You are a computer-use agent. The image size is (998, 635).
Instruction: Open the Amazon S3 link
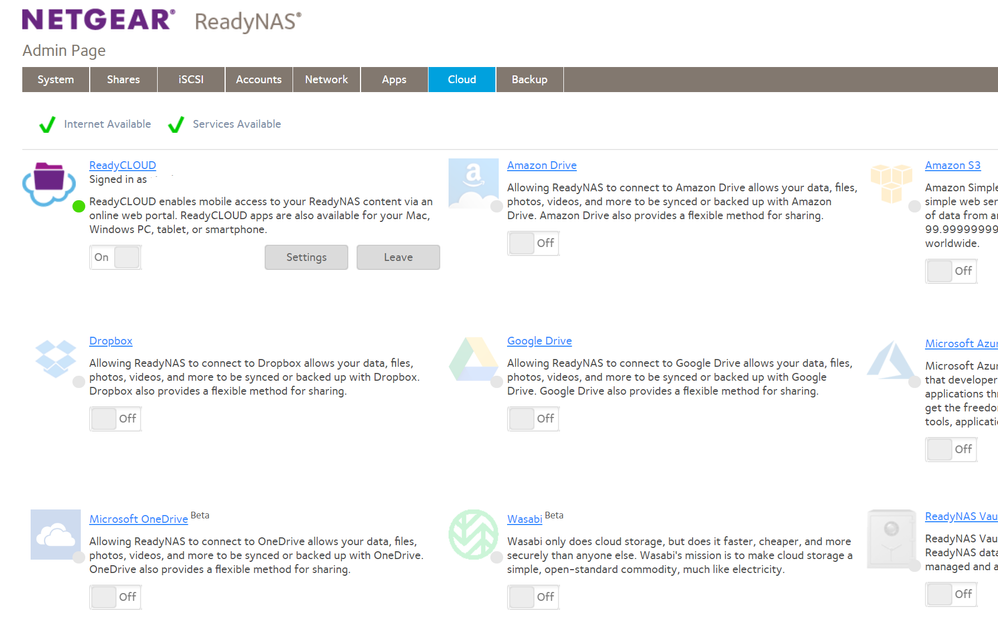[953, 165]
